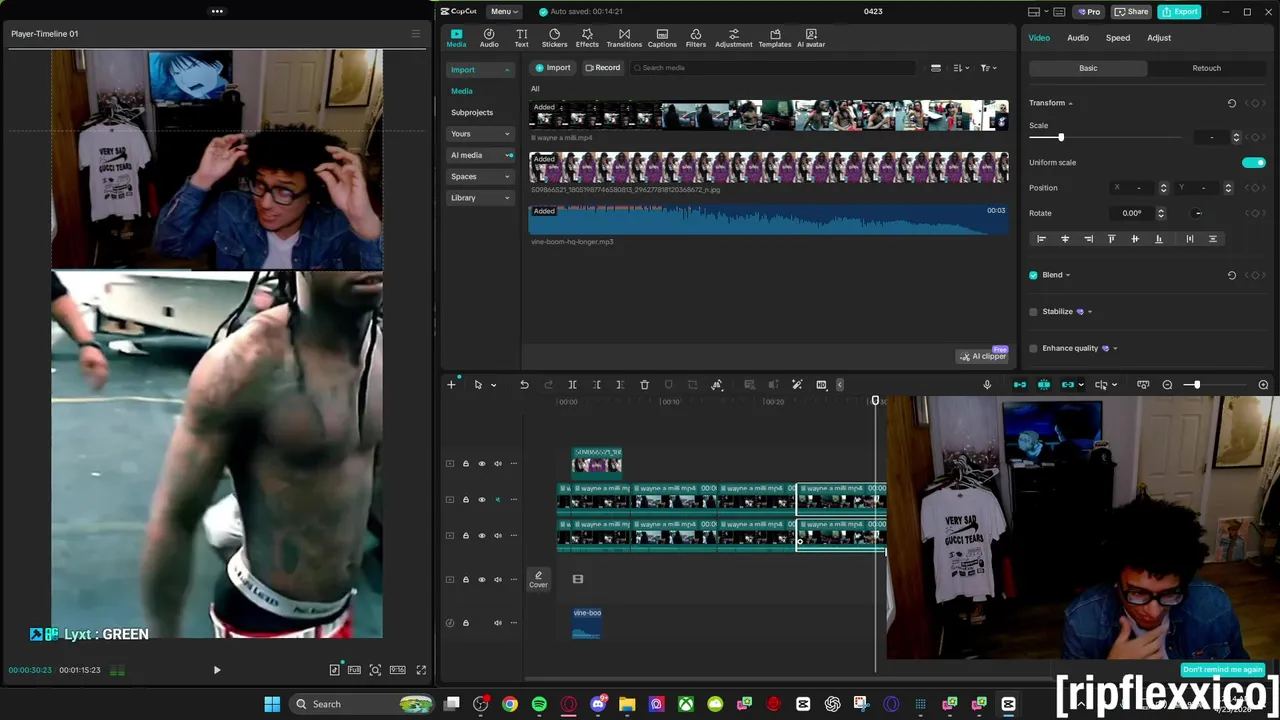Enable the Enhance quality checkbox
This screenshot has height=720, width=1280.
[1033, 348]
